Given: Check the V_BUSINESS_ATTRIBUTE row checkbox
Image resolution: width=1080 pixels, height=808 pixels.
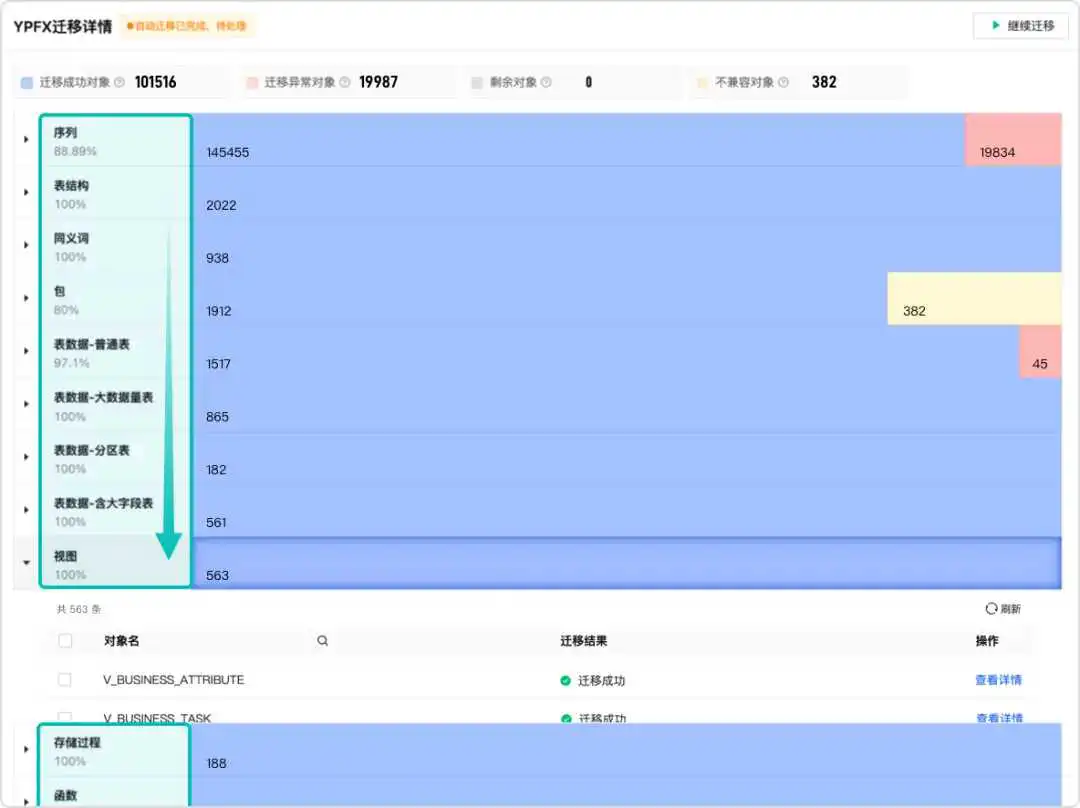Looking at the screenshot, I should click(65, 680).
